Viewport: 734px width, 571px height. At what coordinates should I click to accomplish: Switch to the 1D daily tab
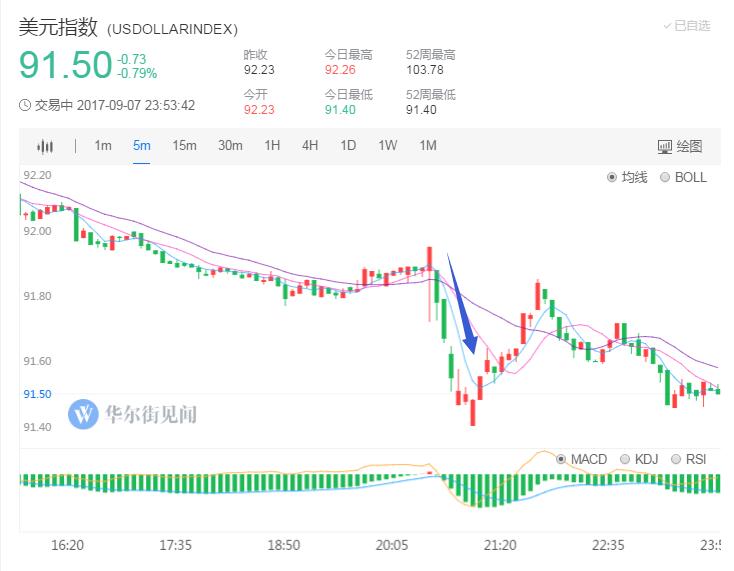click(348, 146)
